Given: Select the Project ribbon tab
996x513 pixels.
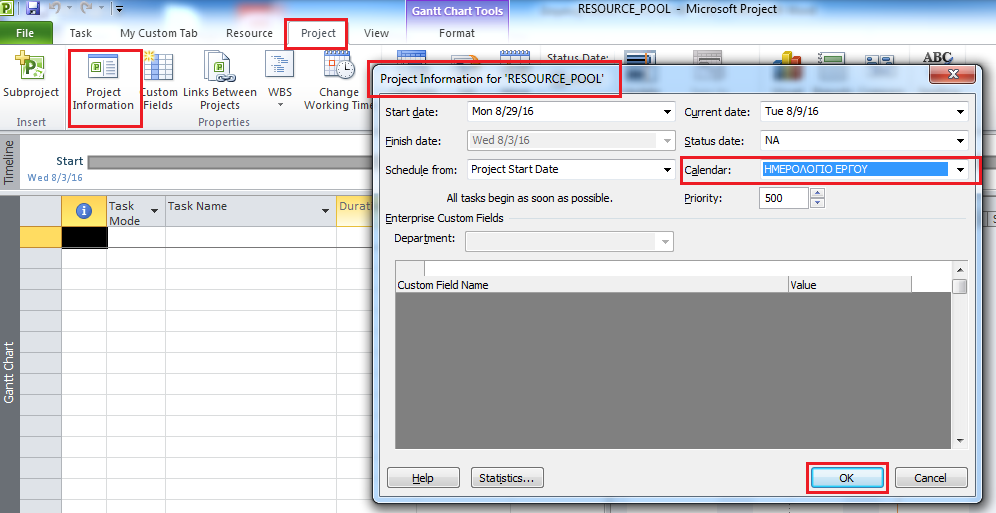Looking at the screenshot, I should (x=318, y=33).
